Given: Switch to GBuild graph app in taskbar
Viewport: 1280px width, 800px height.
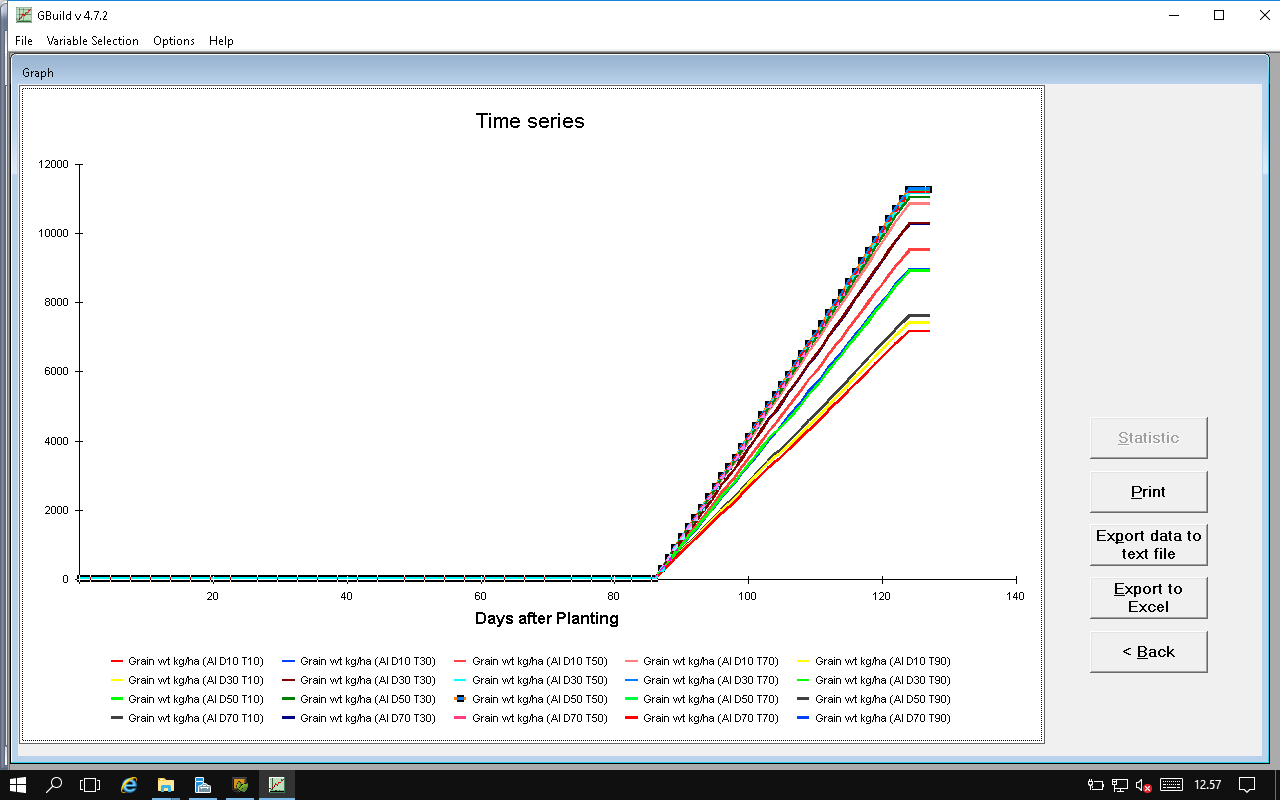Looking at the screenshot, I should (277, 785).
